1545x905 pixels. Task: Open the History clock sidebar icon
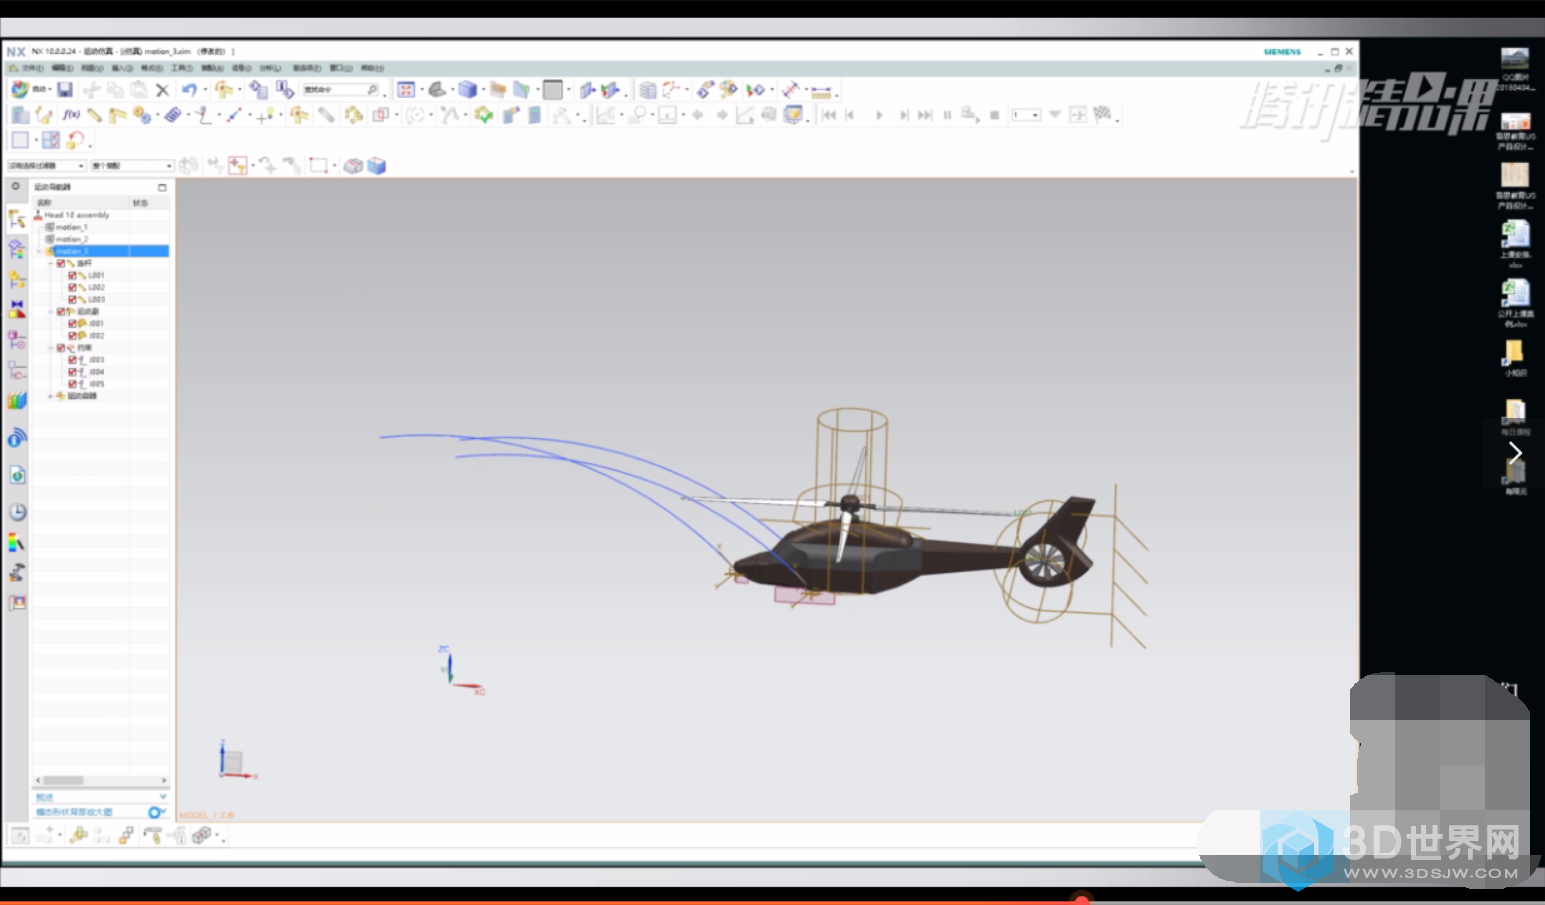(x=17, y=512)
